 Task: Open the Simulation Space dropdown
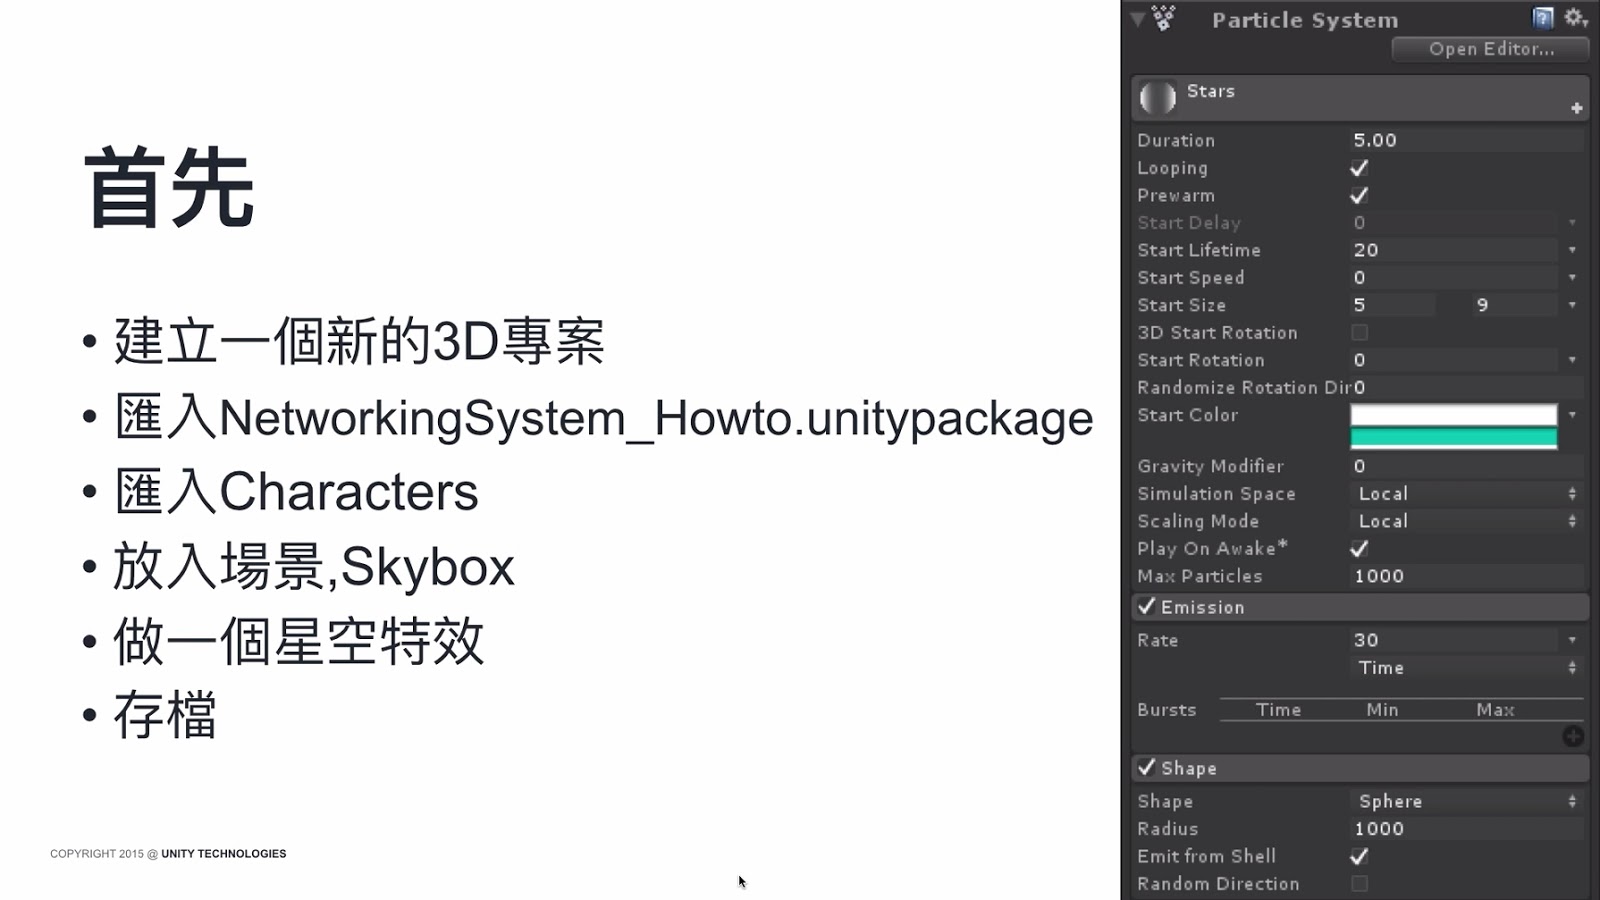coord(1467,493)
